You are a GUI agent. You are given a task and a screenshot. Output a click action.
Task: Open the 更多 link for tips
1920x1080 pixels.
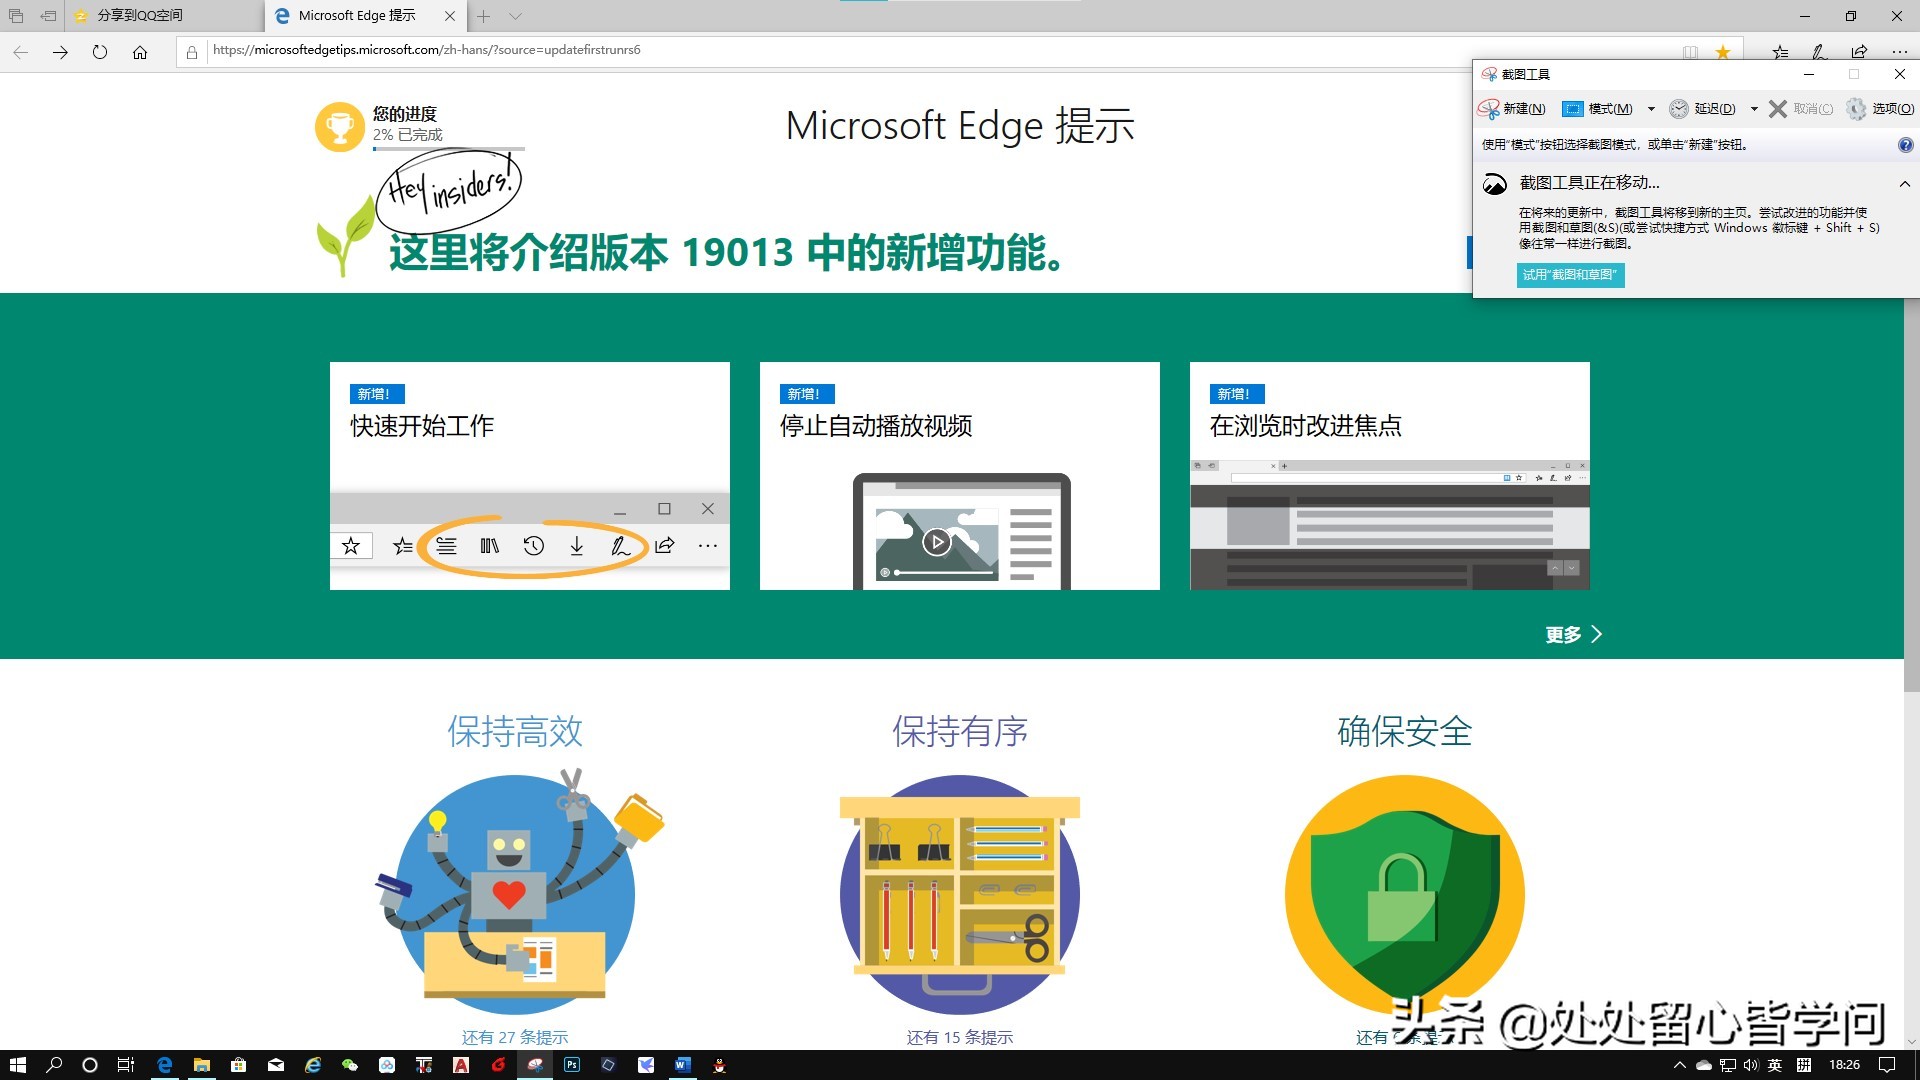coord(1562,634)
